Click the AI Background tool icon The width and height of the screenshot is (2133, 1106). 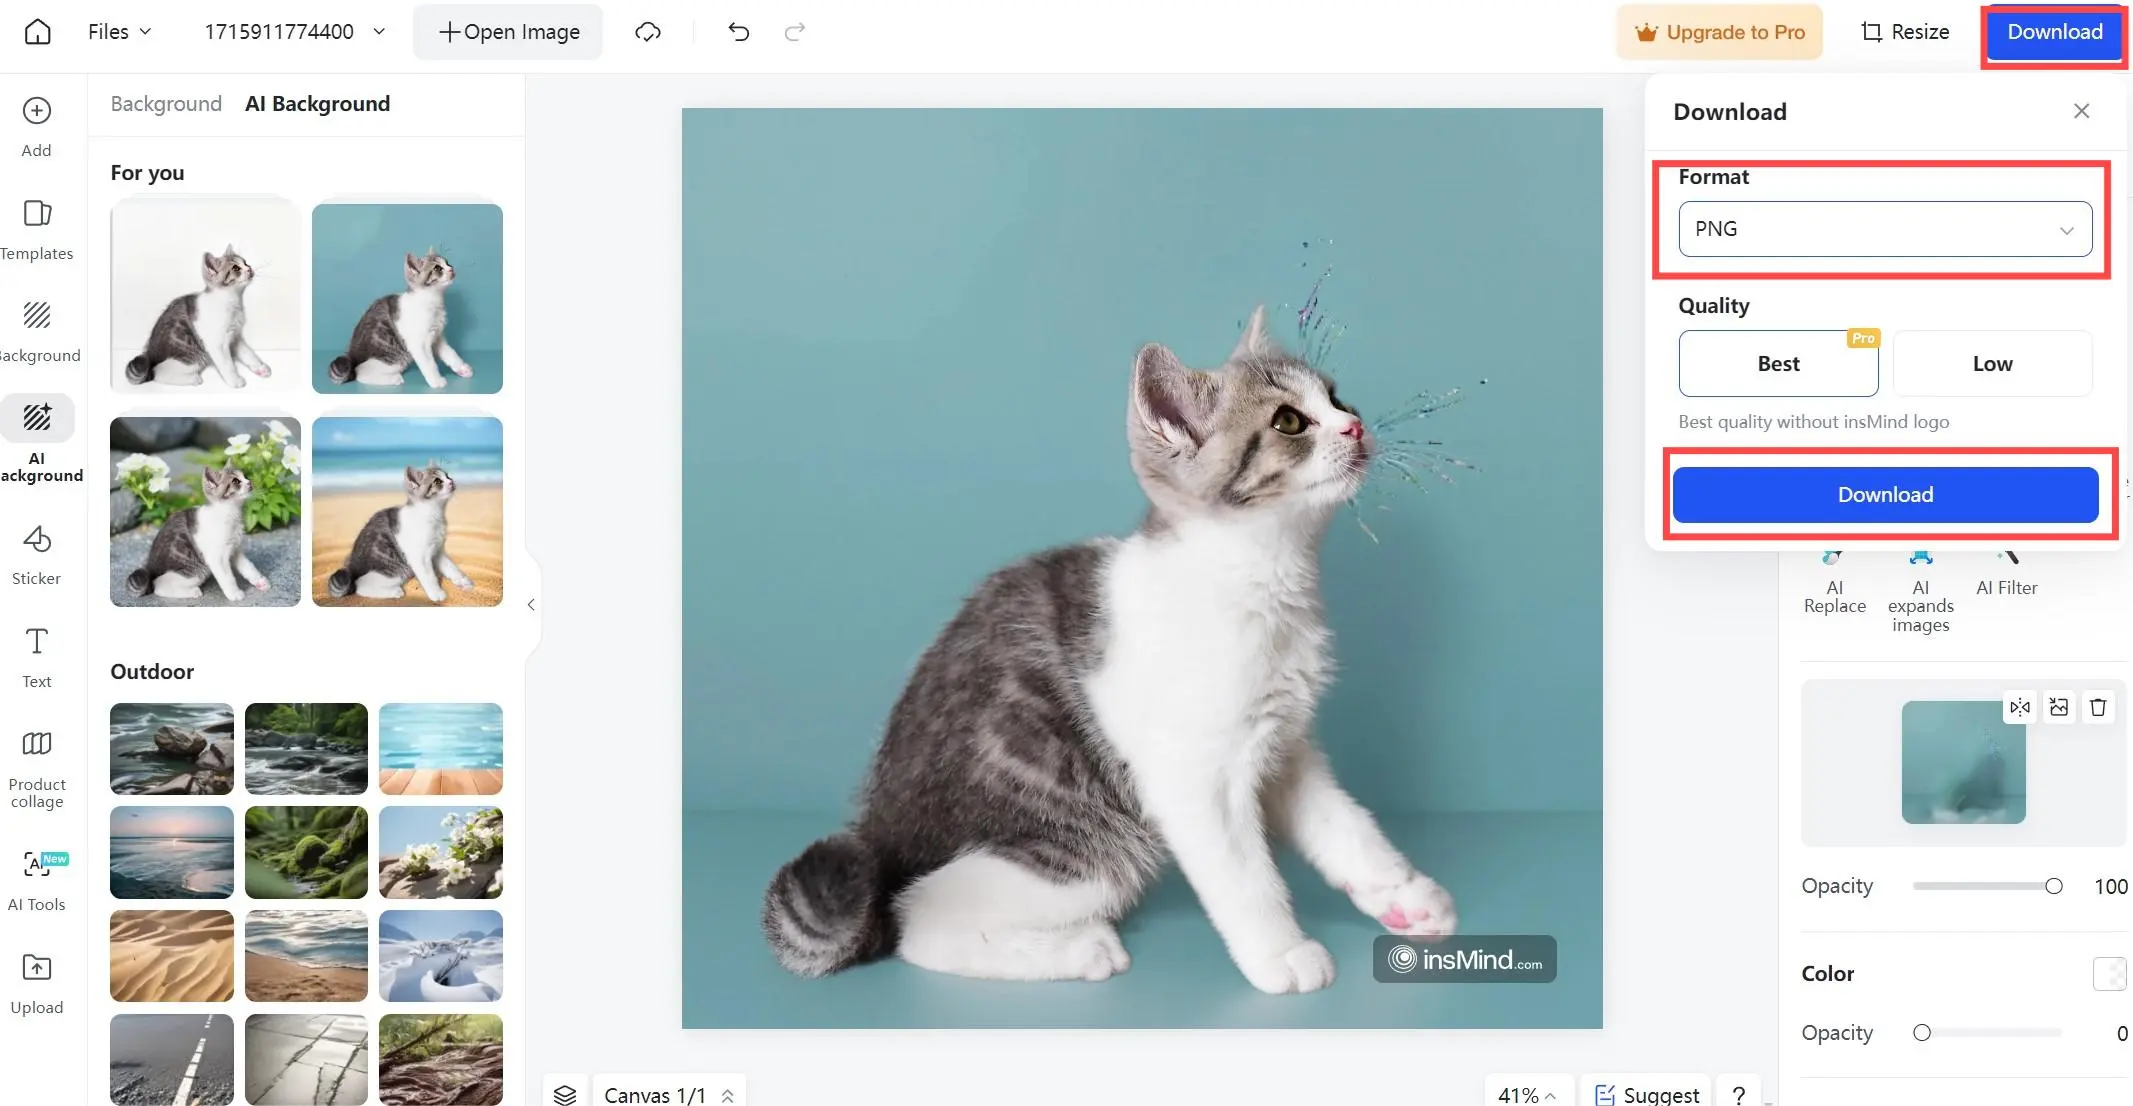(x=37, y=418)
